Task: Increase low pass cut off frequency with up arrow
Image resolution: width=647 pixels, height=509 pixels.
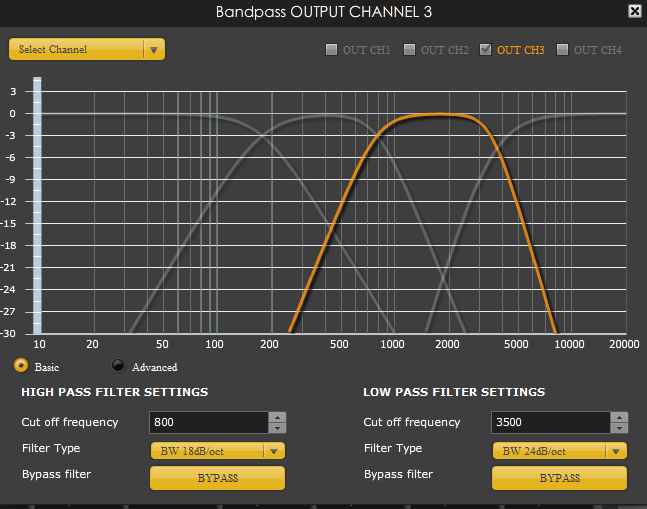Action: (x=619, y=417)
